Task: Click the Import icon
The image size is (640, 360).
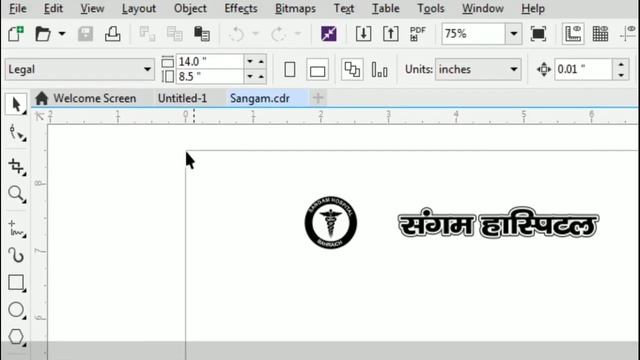Action: [x=363, y=34]
